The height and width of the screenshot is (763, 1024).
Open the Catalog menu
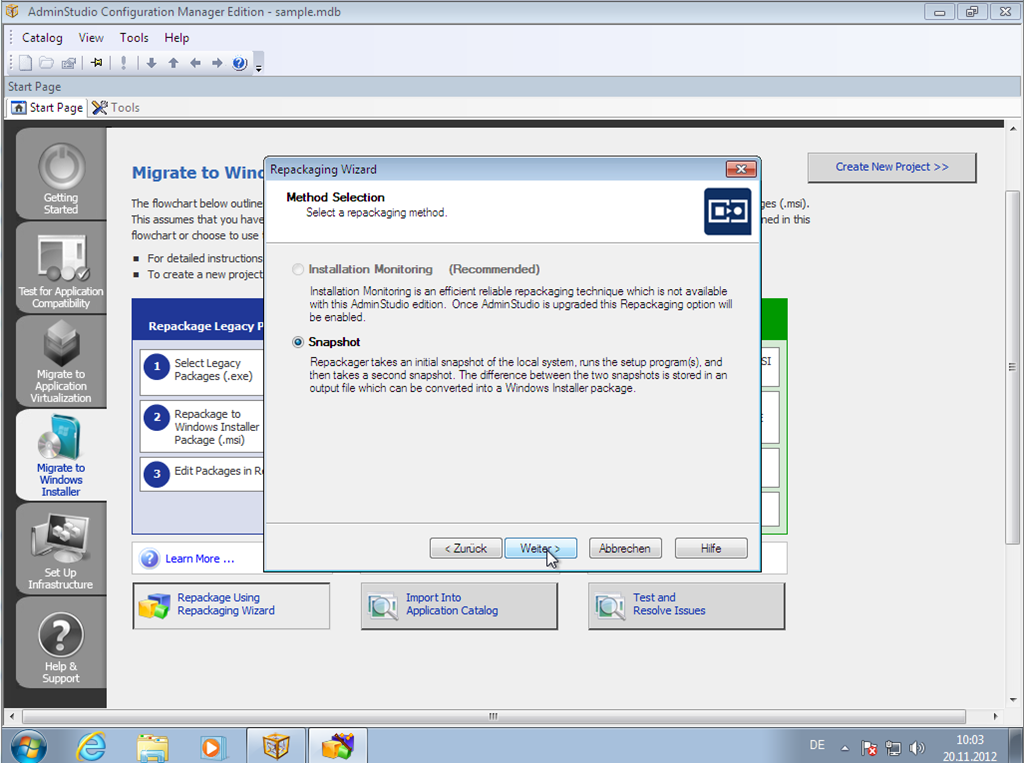pyautogui.click(x=42, y=38)
